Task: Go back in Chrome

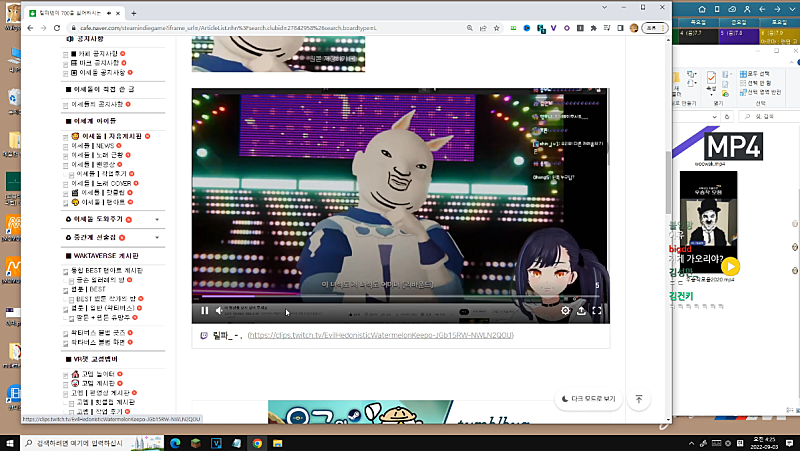Action: (x=30, y=28)
